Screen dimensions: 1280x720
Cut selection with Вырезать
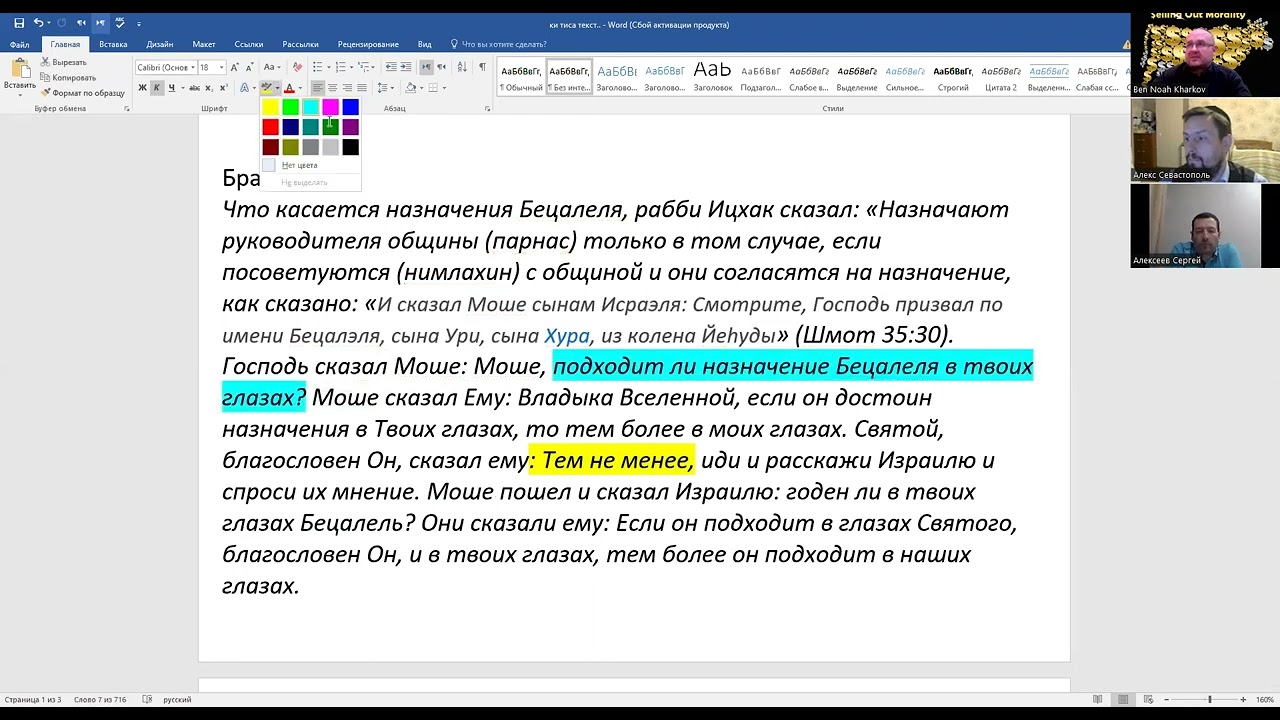pyautogui.click(x=63, y=62)
